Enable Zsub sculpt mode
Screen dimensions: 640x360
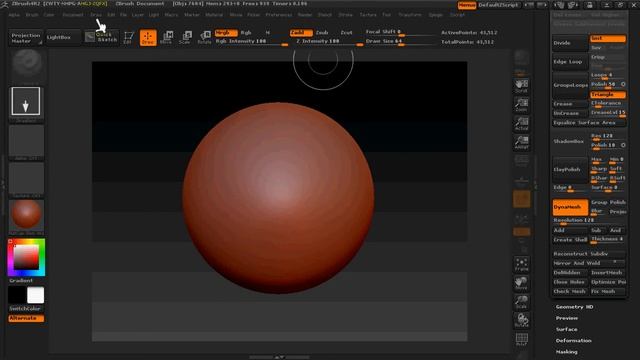click(322, 33)
